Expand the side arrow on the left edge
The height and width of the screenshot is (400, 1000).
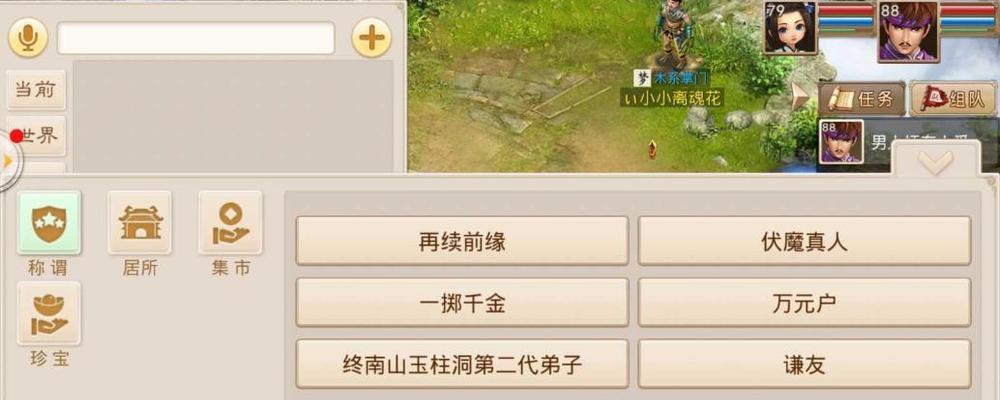8,161
